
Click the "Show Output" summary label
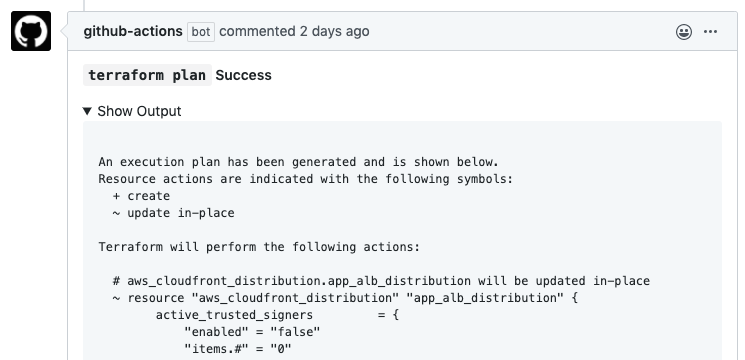pyautogui.click(x=139, y=111)
